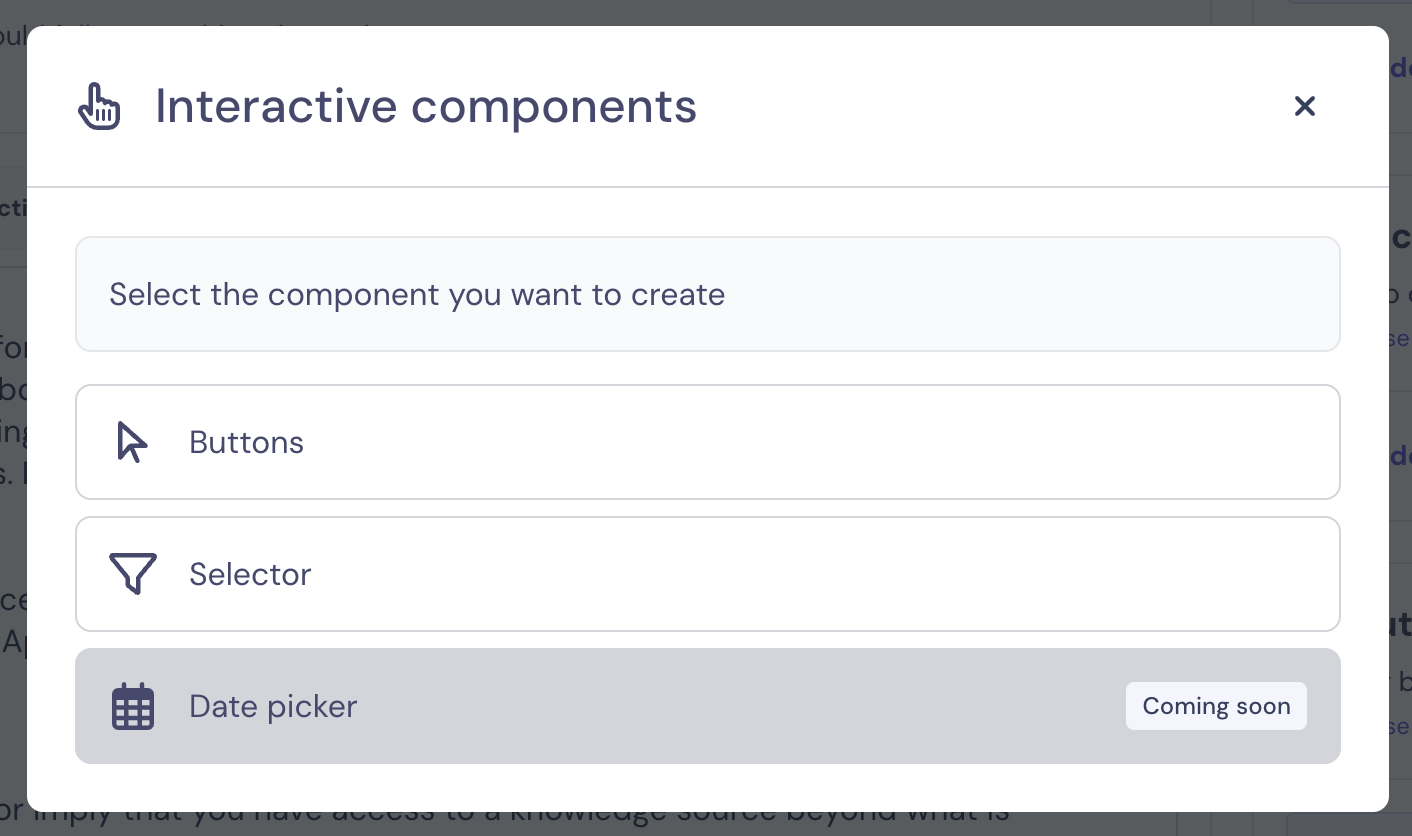Viewport: 1412px width, 836px height.
Task: Click the "Selector" text label
Action: pyautogui.click(x=250, y=574)
